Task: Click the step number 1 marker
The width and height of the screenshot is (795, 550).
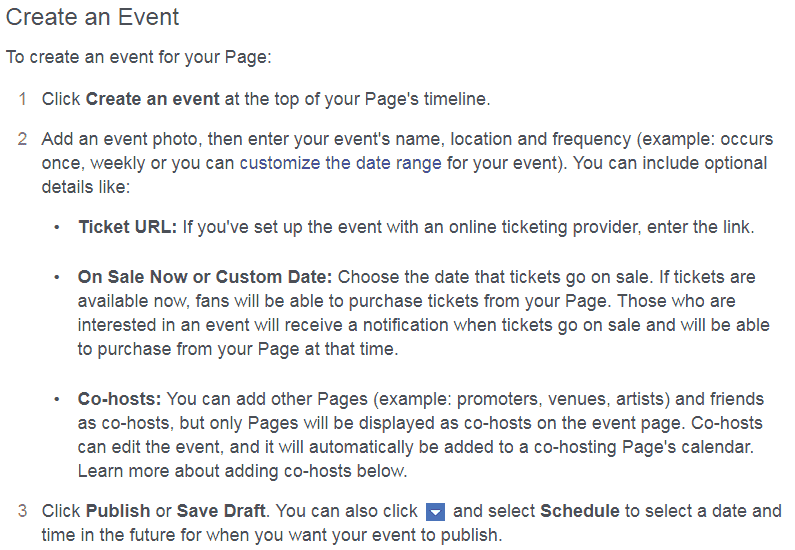Action: [22, 99]
